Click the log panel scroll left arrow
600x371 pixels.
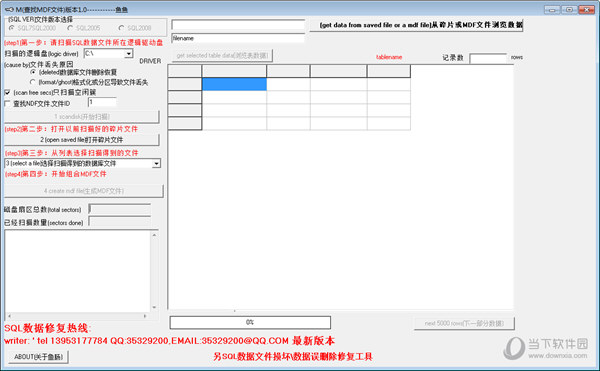click(9, 316)
